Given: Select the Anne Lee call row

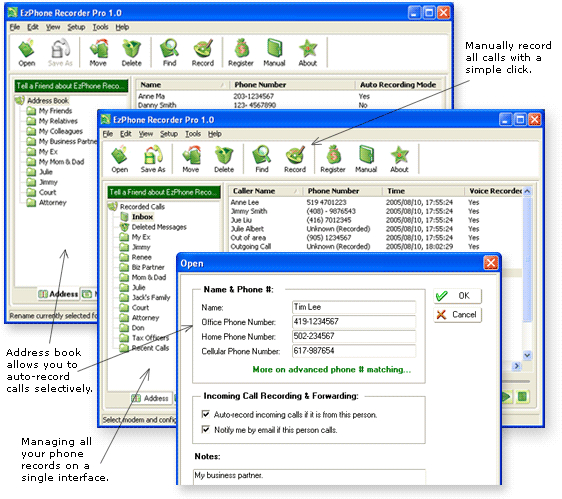Looking at the screenshot, I should click(376, 203).
